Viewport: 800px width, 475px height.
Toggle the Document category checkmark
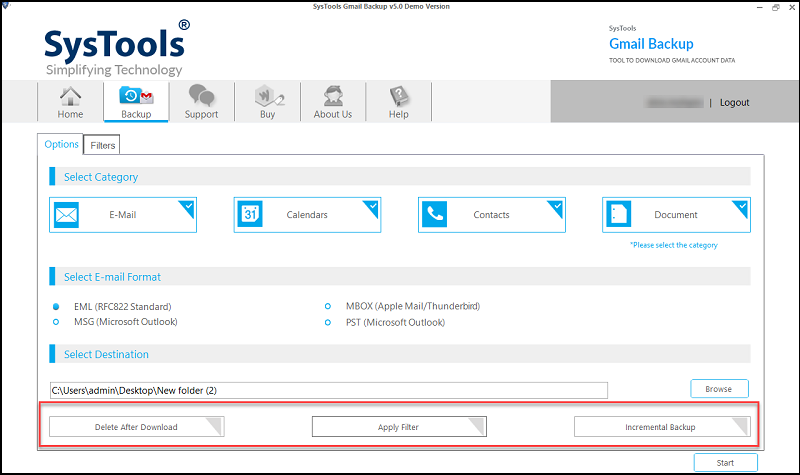coord(742,207)
